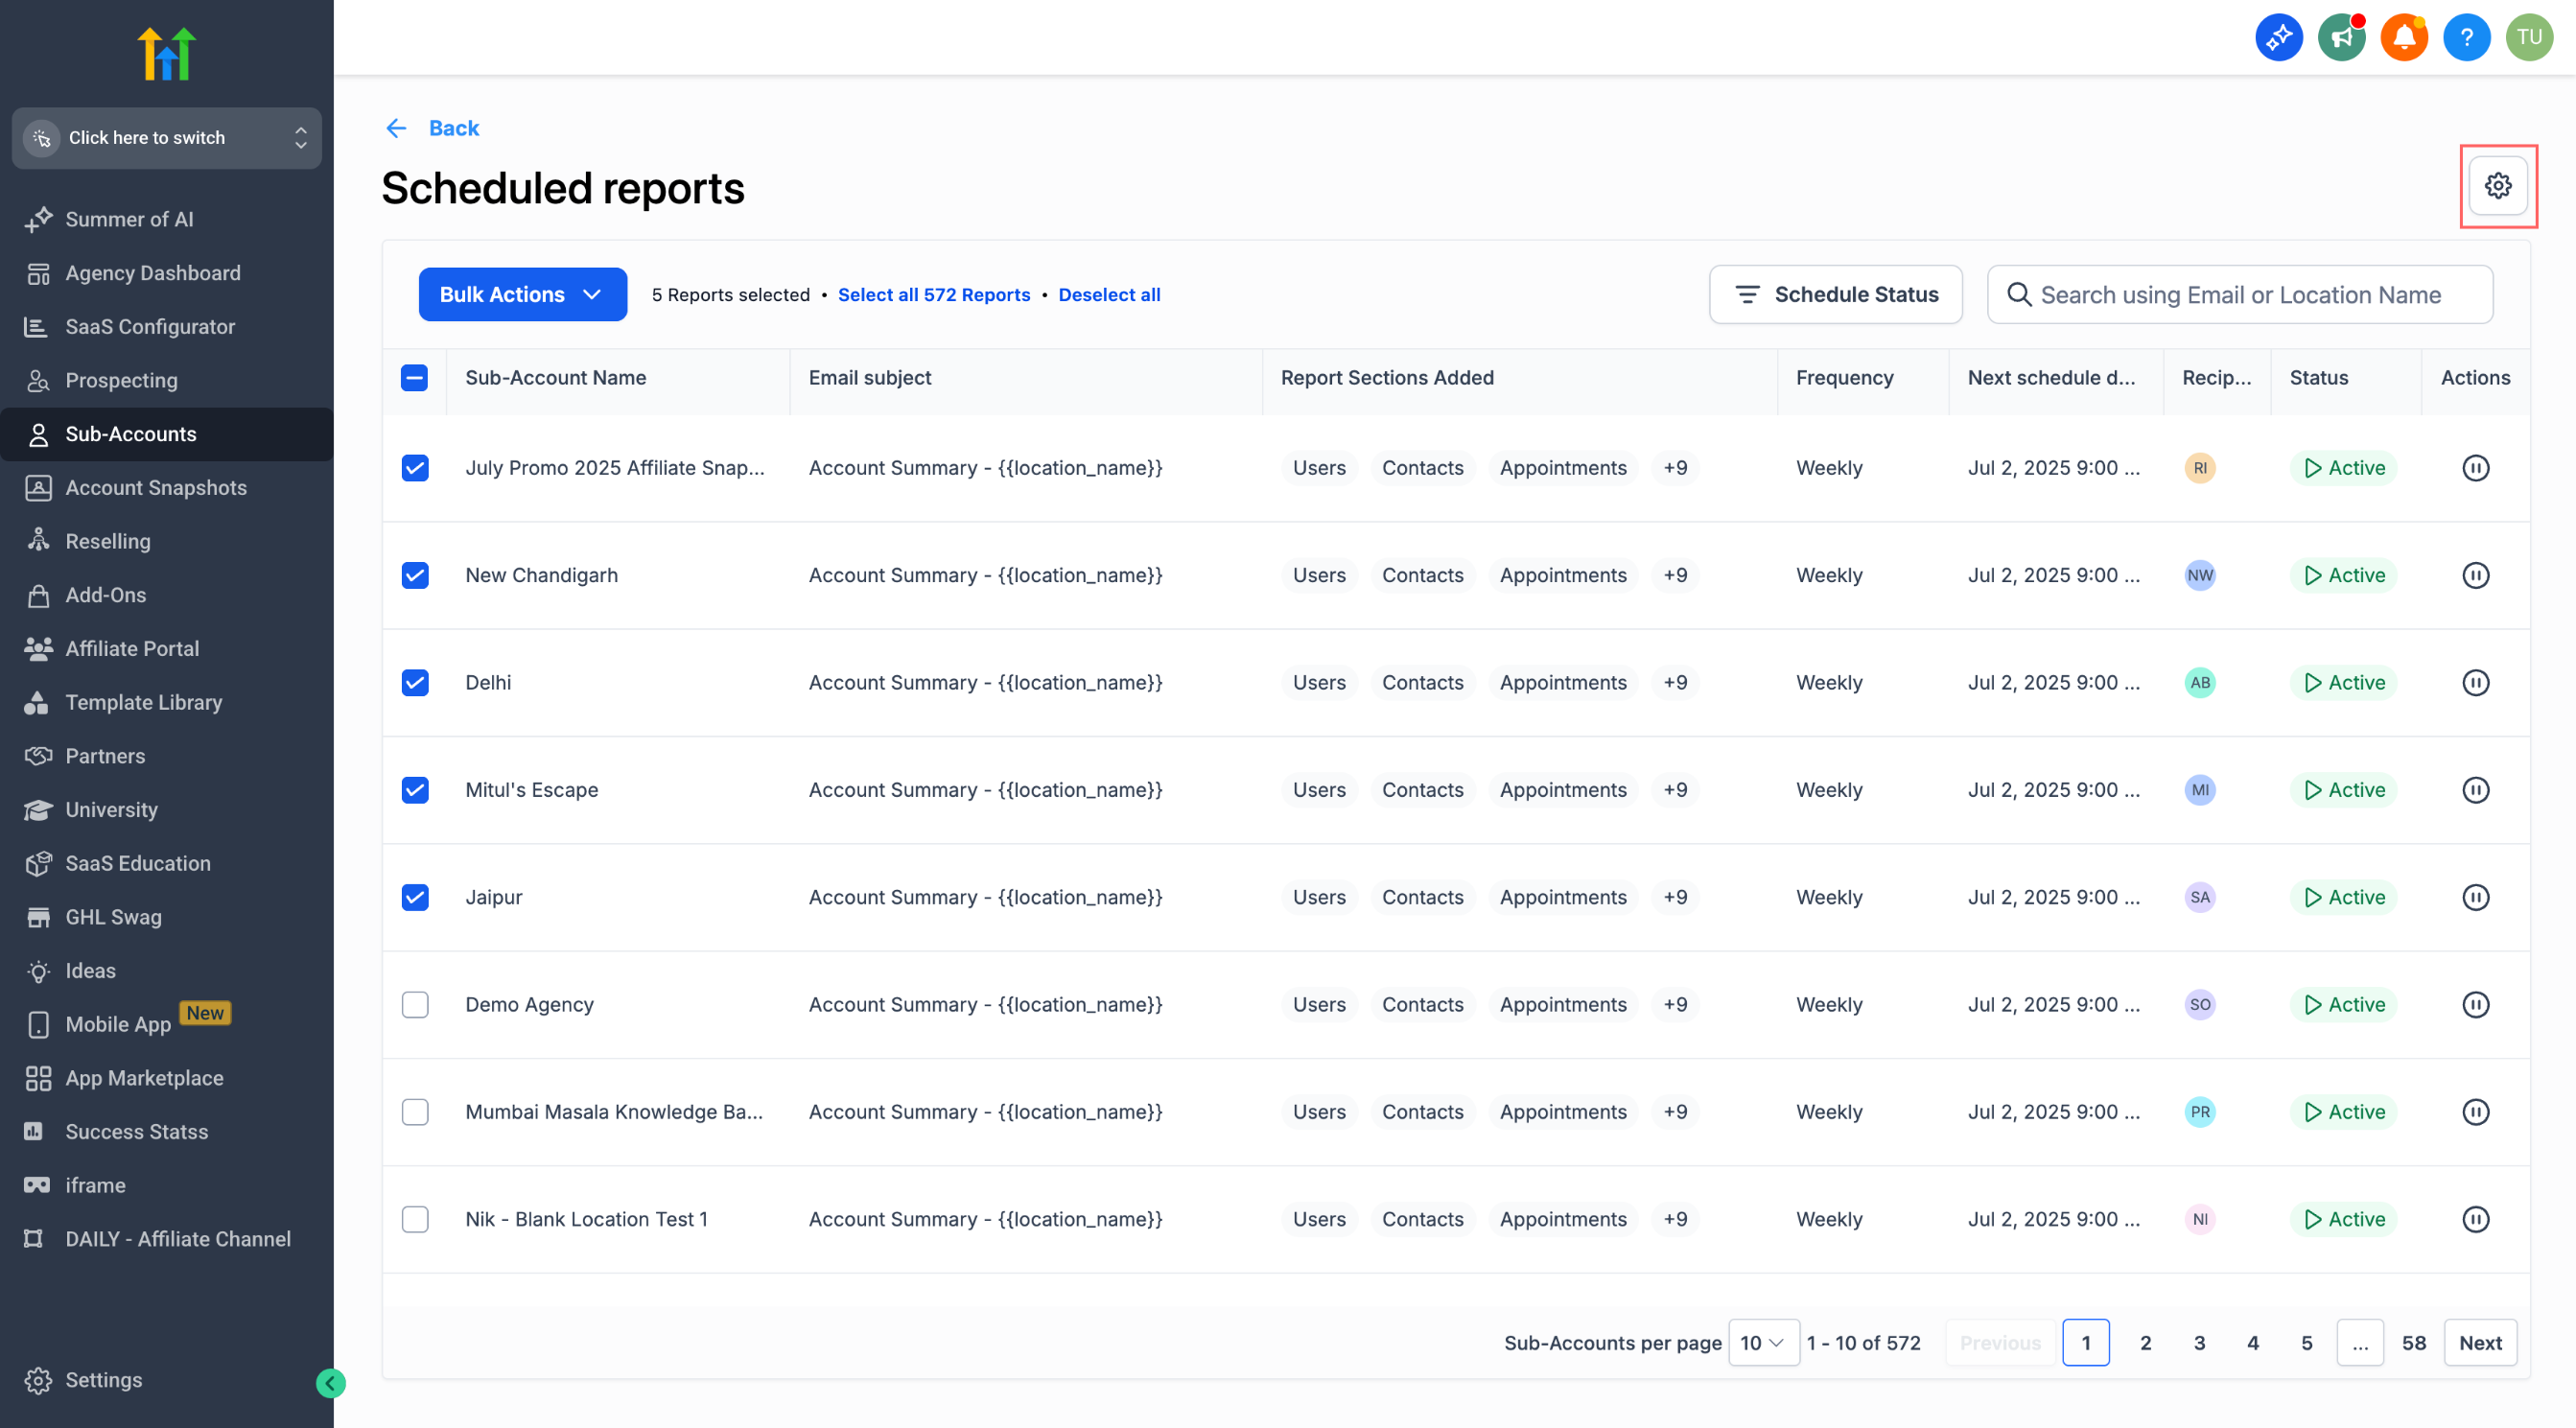Toggle the header select-all checkbox
This screenshot has height=1428, width=2576.
[414, 378]
